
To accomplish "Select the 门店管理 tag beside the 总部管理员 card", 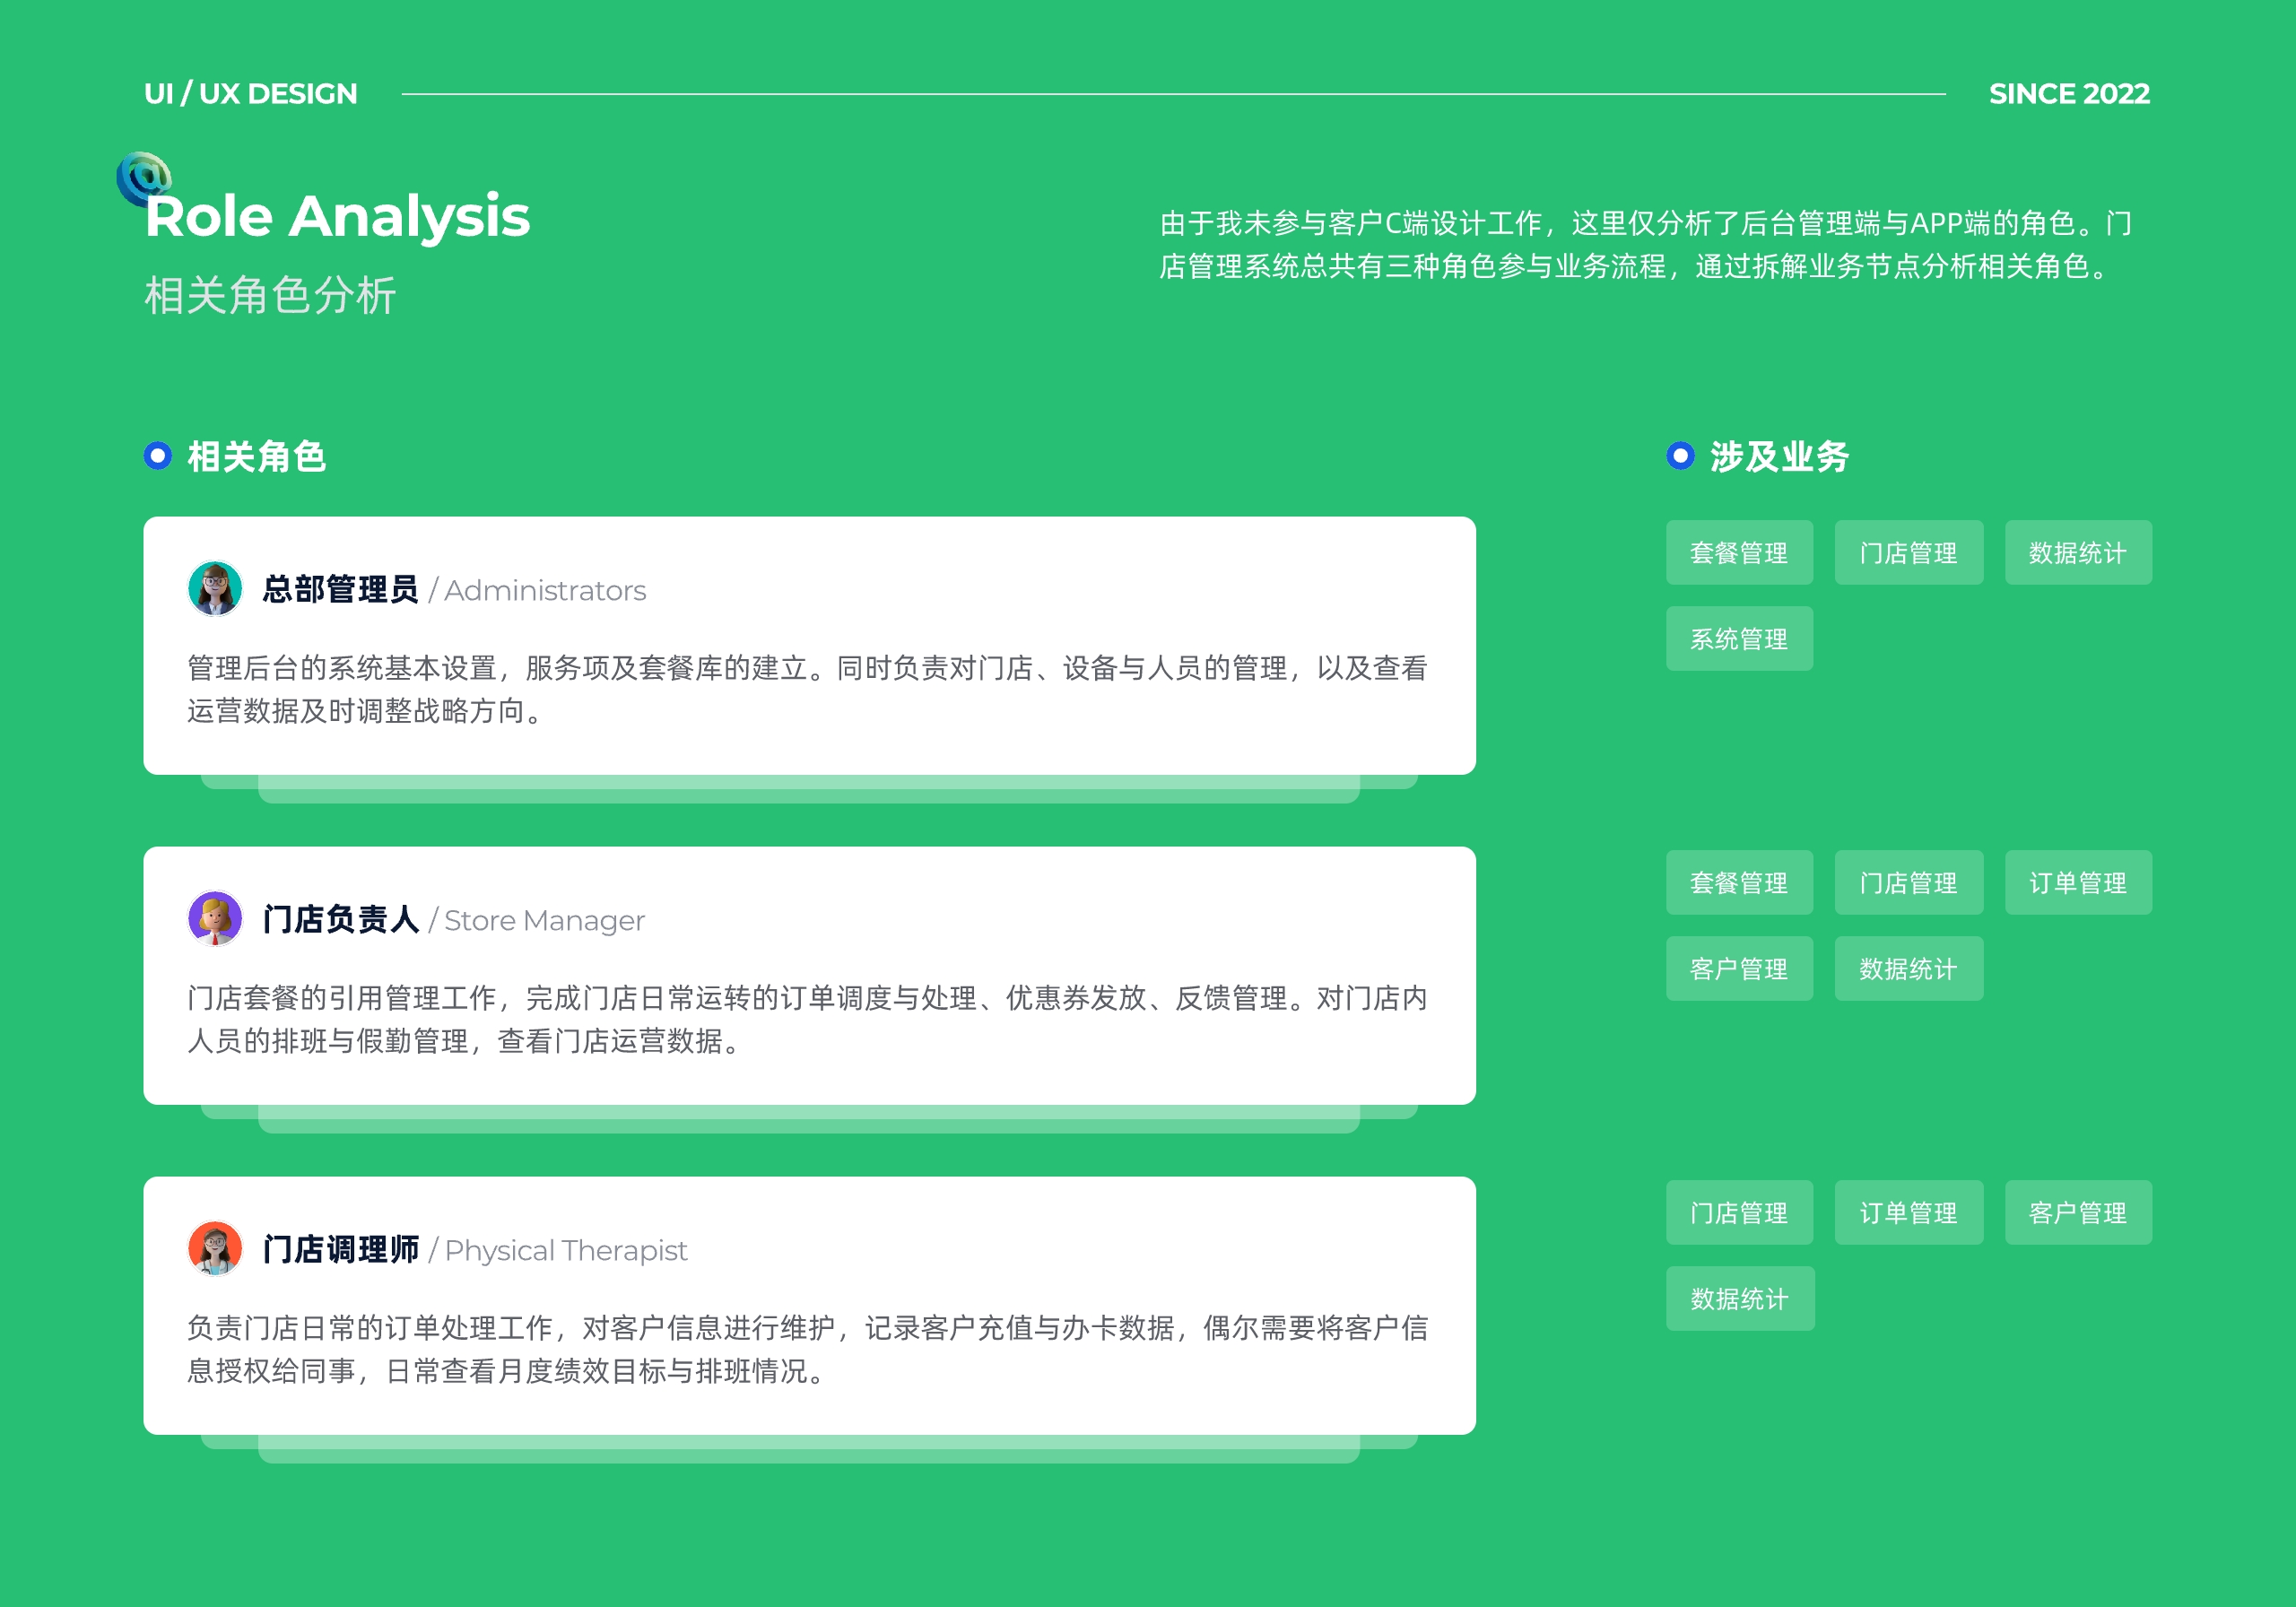I will (x=1908, y=552).
